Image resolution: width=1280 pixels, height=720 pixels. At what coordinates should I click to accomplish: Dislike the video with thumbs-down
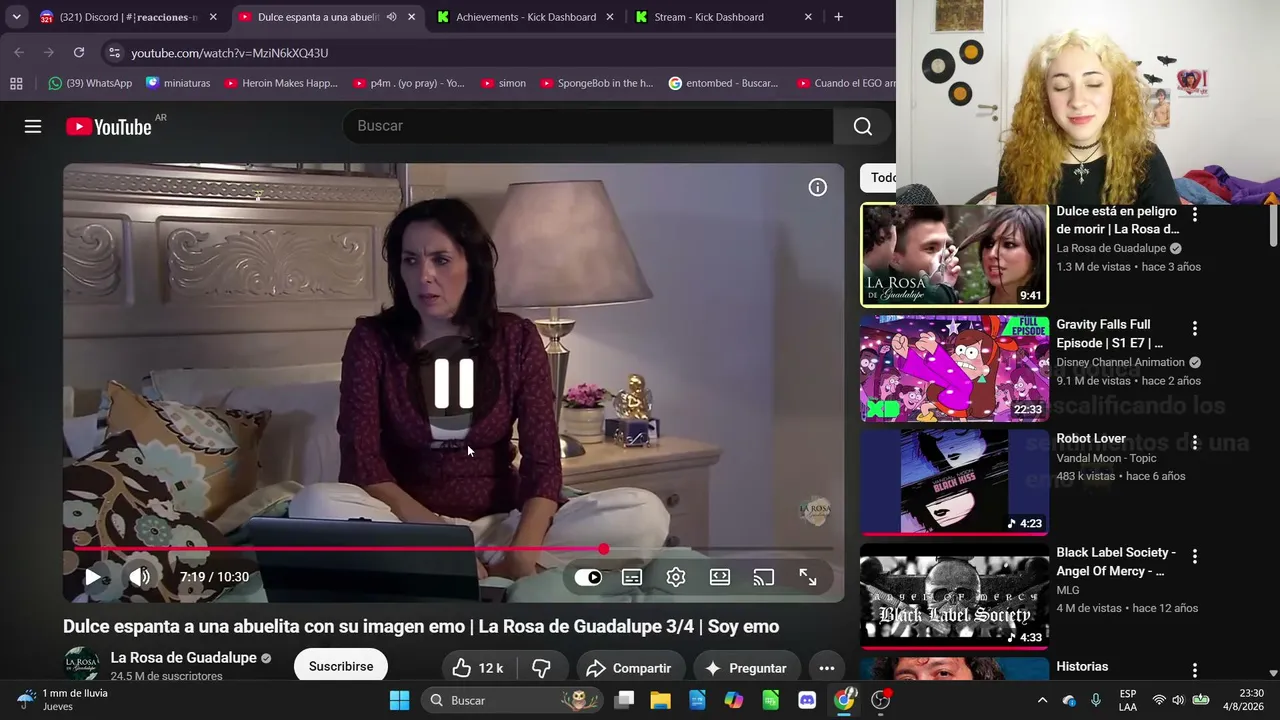[x=541, y=668]
